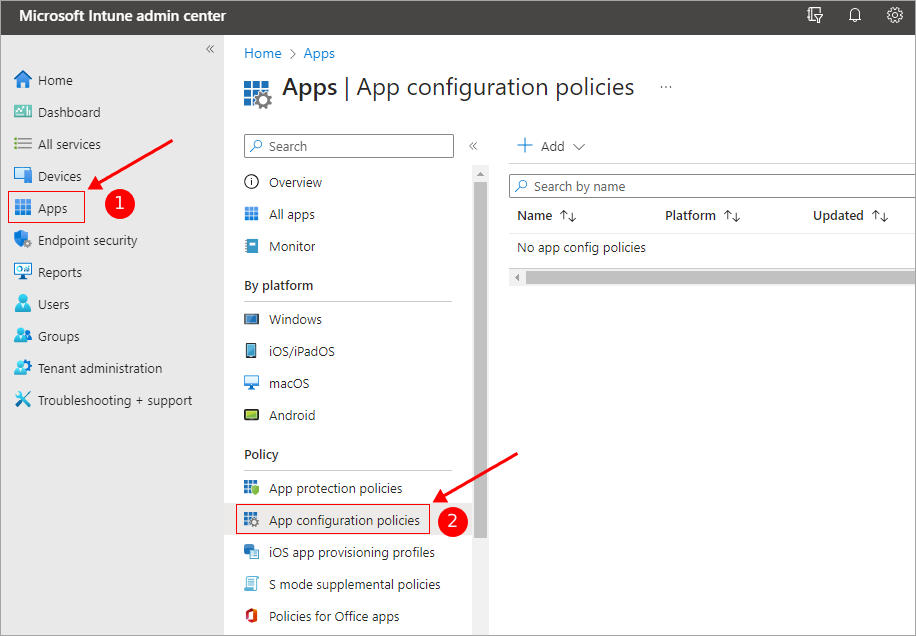This screenshot has width=916, height=636.
Task: Click the submenu scrollbar up arrow
Action: coord(480,173)
